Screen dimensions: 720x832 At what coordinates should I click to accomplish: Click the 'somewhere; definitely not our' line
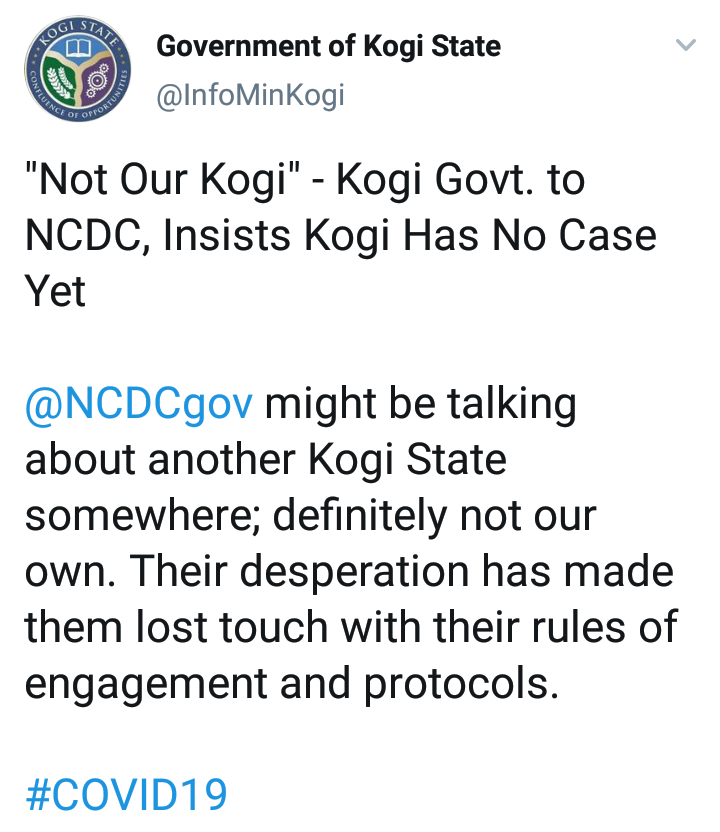[310, 516]
